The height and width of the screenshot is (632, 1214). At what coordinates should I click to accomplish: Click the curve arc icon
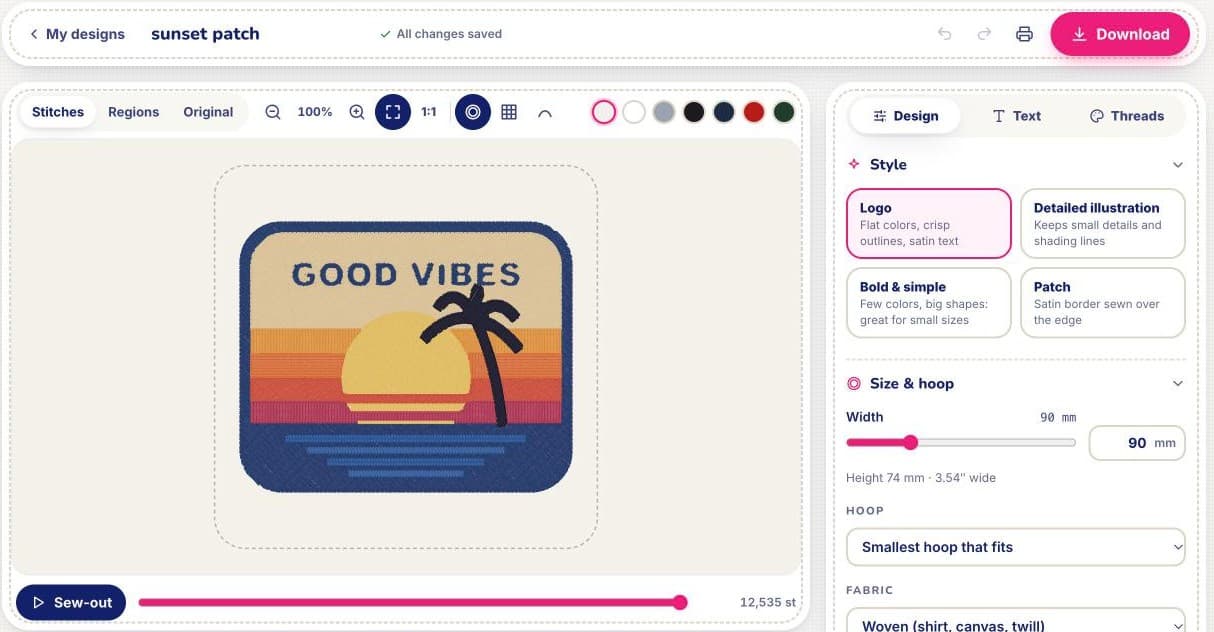(545, 113)
